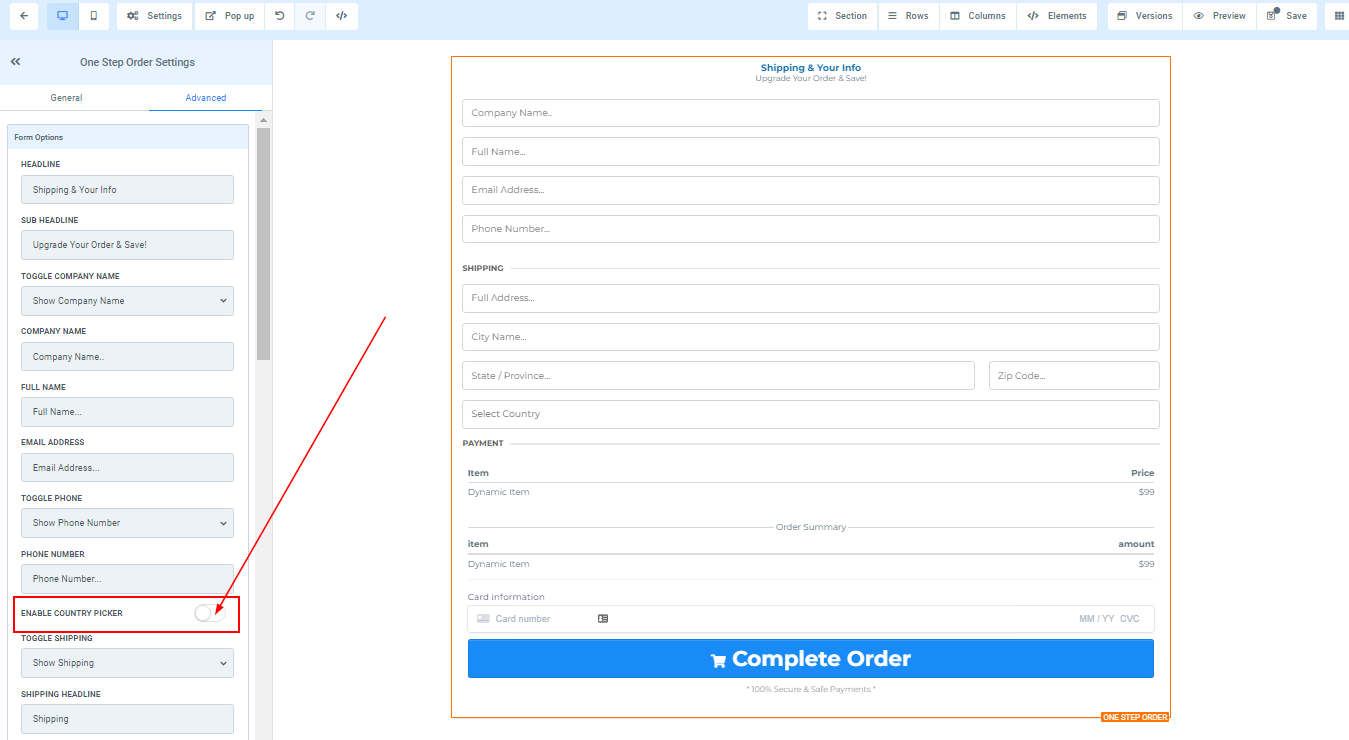1349x740 pixels.
Task: Open the Preview mode
Action: 1219,16
